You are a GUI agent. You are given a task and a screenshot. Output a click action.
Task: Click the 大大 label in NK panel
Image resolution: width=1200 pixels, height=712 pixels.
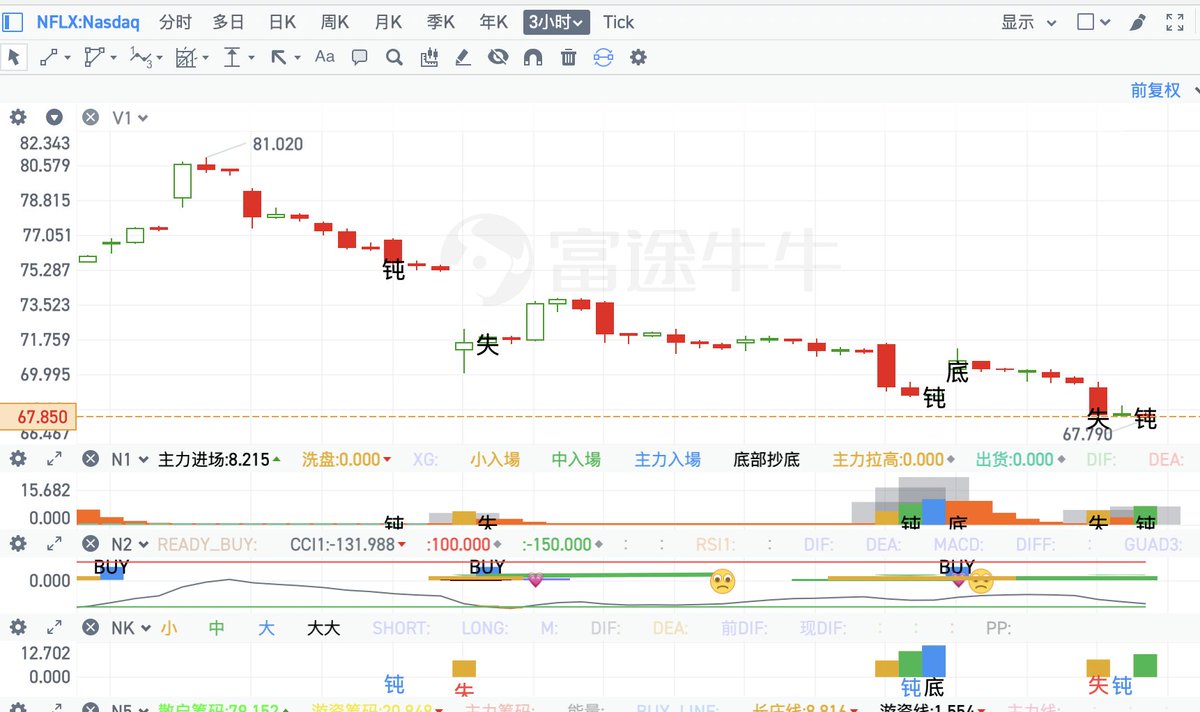(x=323, y=628)
